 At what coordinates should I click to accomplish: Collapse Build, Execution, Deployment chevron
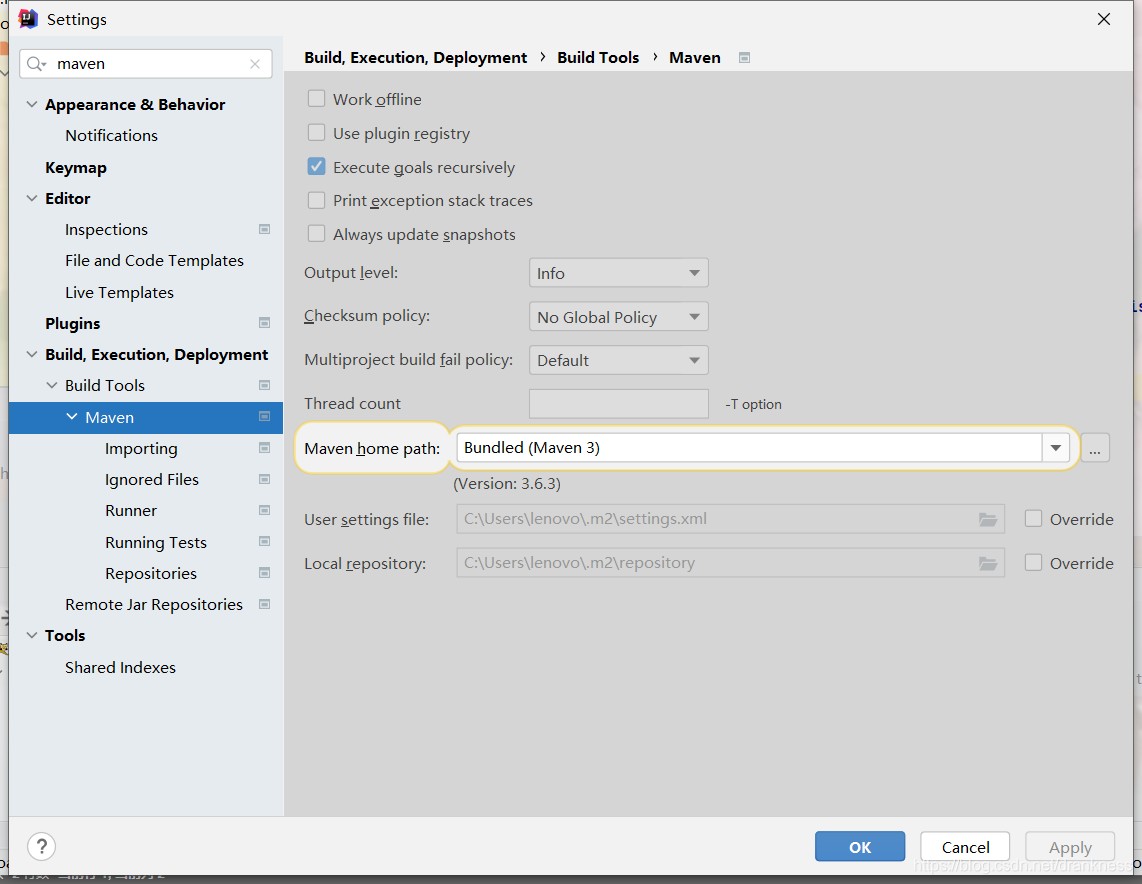(31, 354)
